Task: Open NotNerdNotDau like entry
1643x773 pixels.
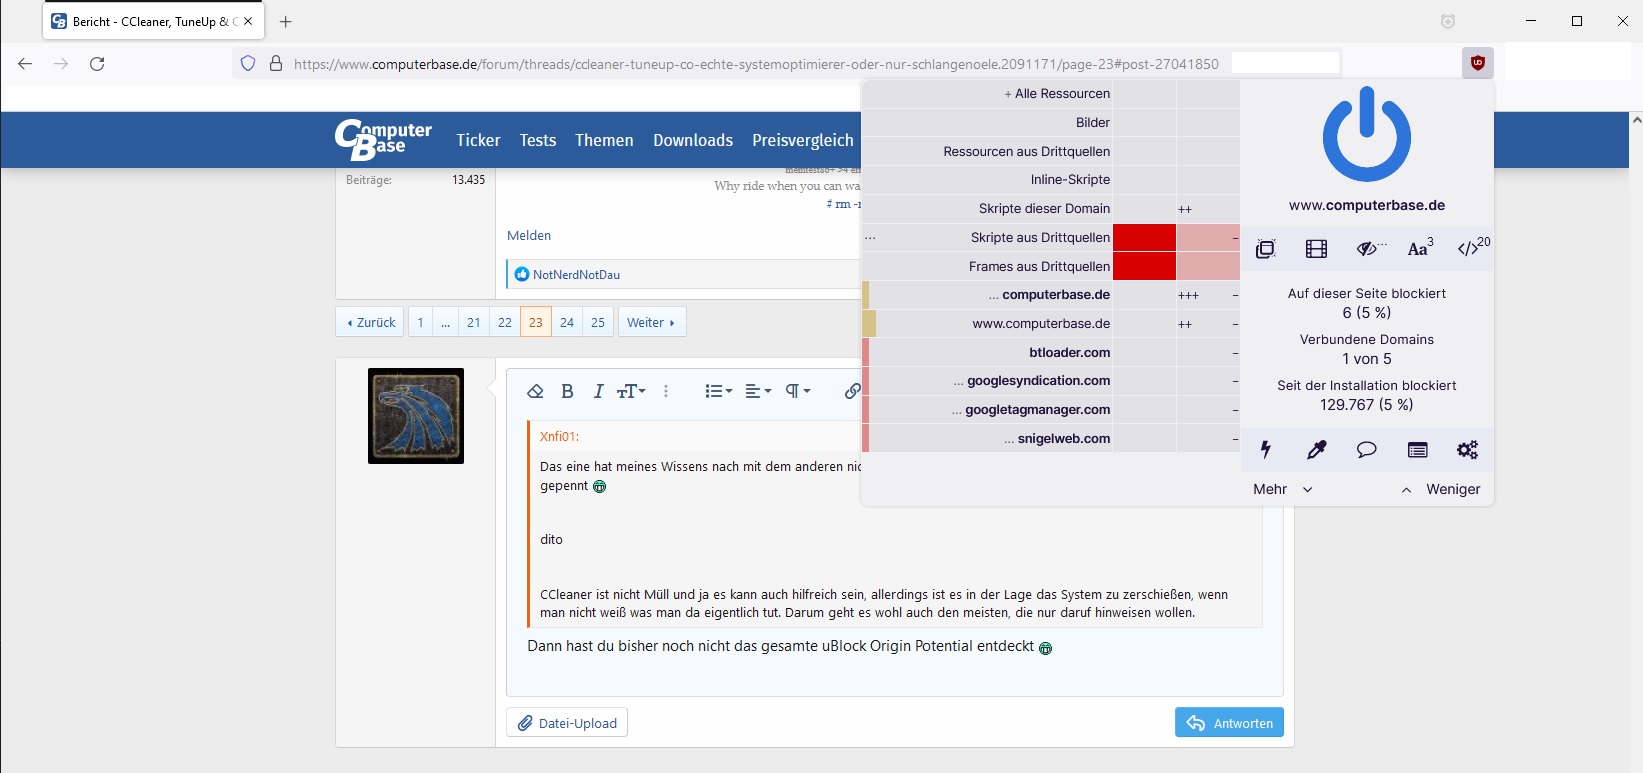Action: [576, 274]
